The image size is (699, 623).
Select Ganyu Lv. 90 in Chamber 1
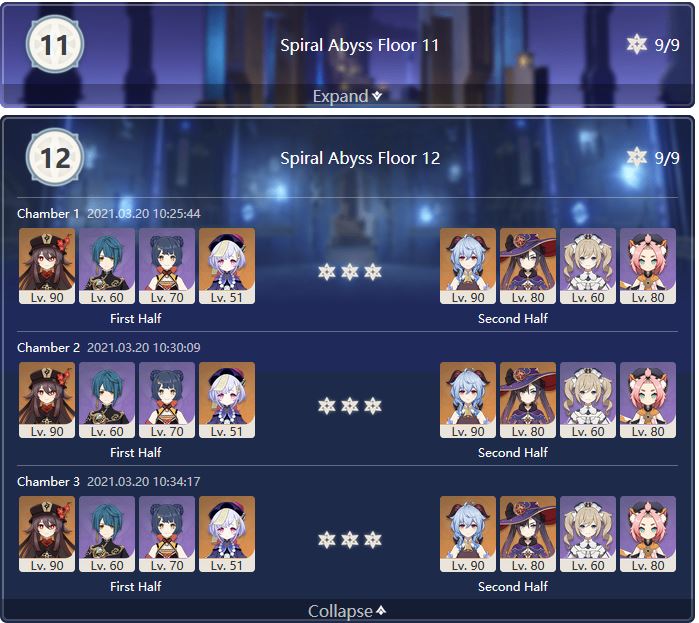point(468,266)
